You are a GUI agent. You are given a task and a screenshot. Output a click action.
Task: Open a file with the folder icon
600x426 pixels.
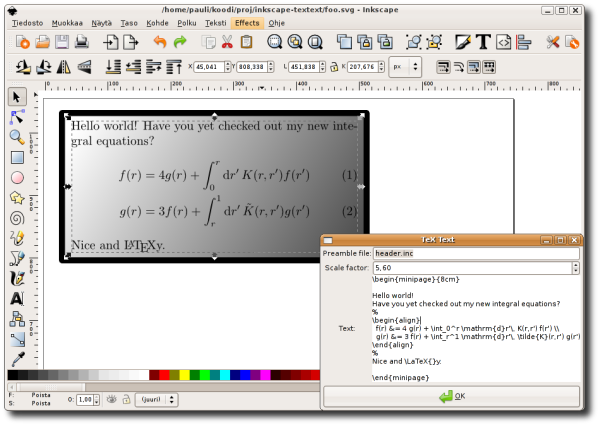click(42, 42)
